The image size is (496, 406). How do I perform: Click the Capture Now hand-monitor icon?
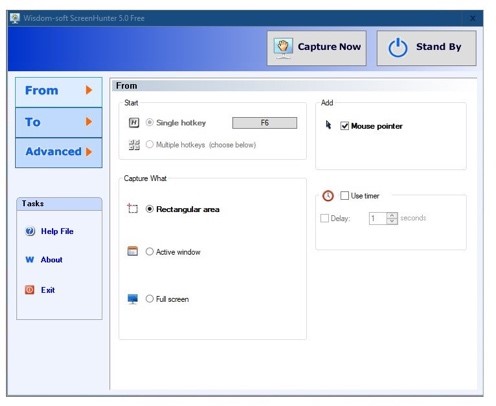(x=283, y=48)
